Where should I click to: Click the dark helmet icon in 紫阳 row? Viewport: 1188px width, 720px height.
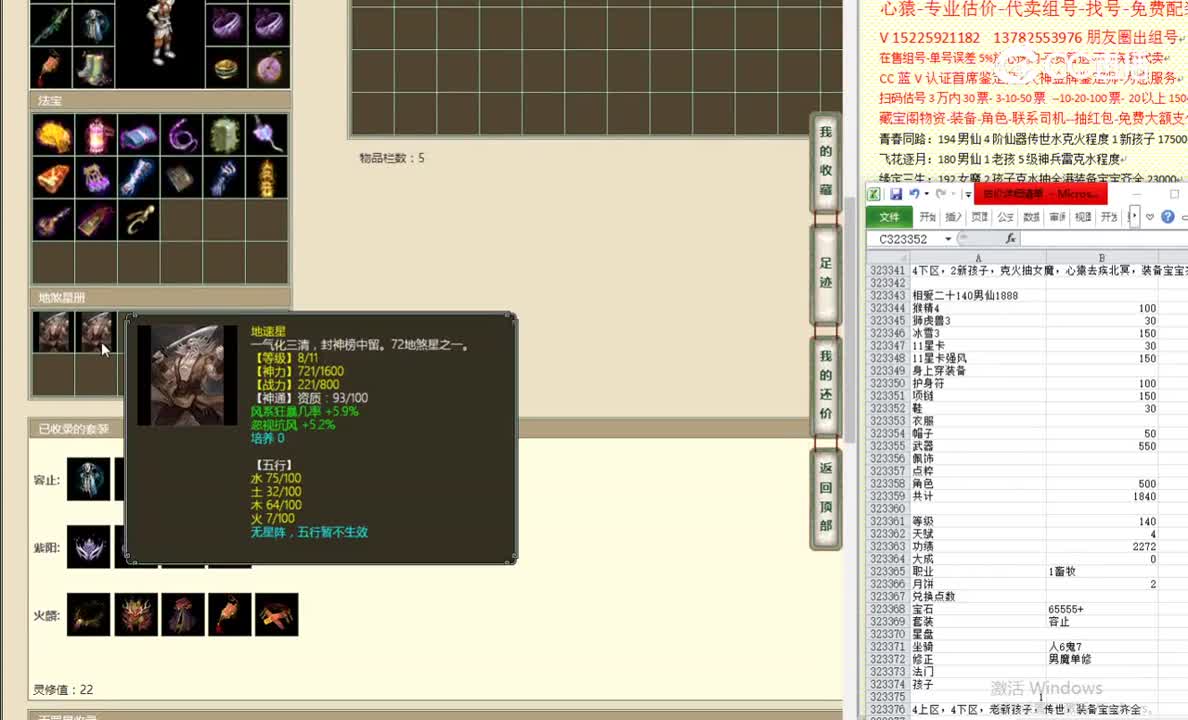tap(89, 547)
